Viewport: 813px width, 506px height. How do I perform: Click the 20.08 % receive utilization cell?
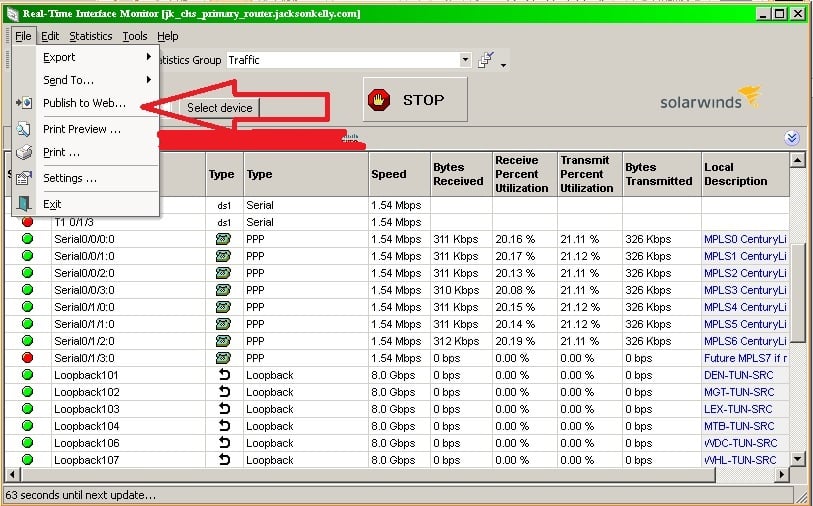[525, 290]
